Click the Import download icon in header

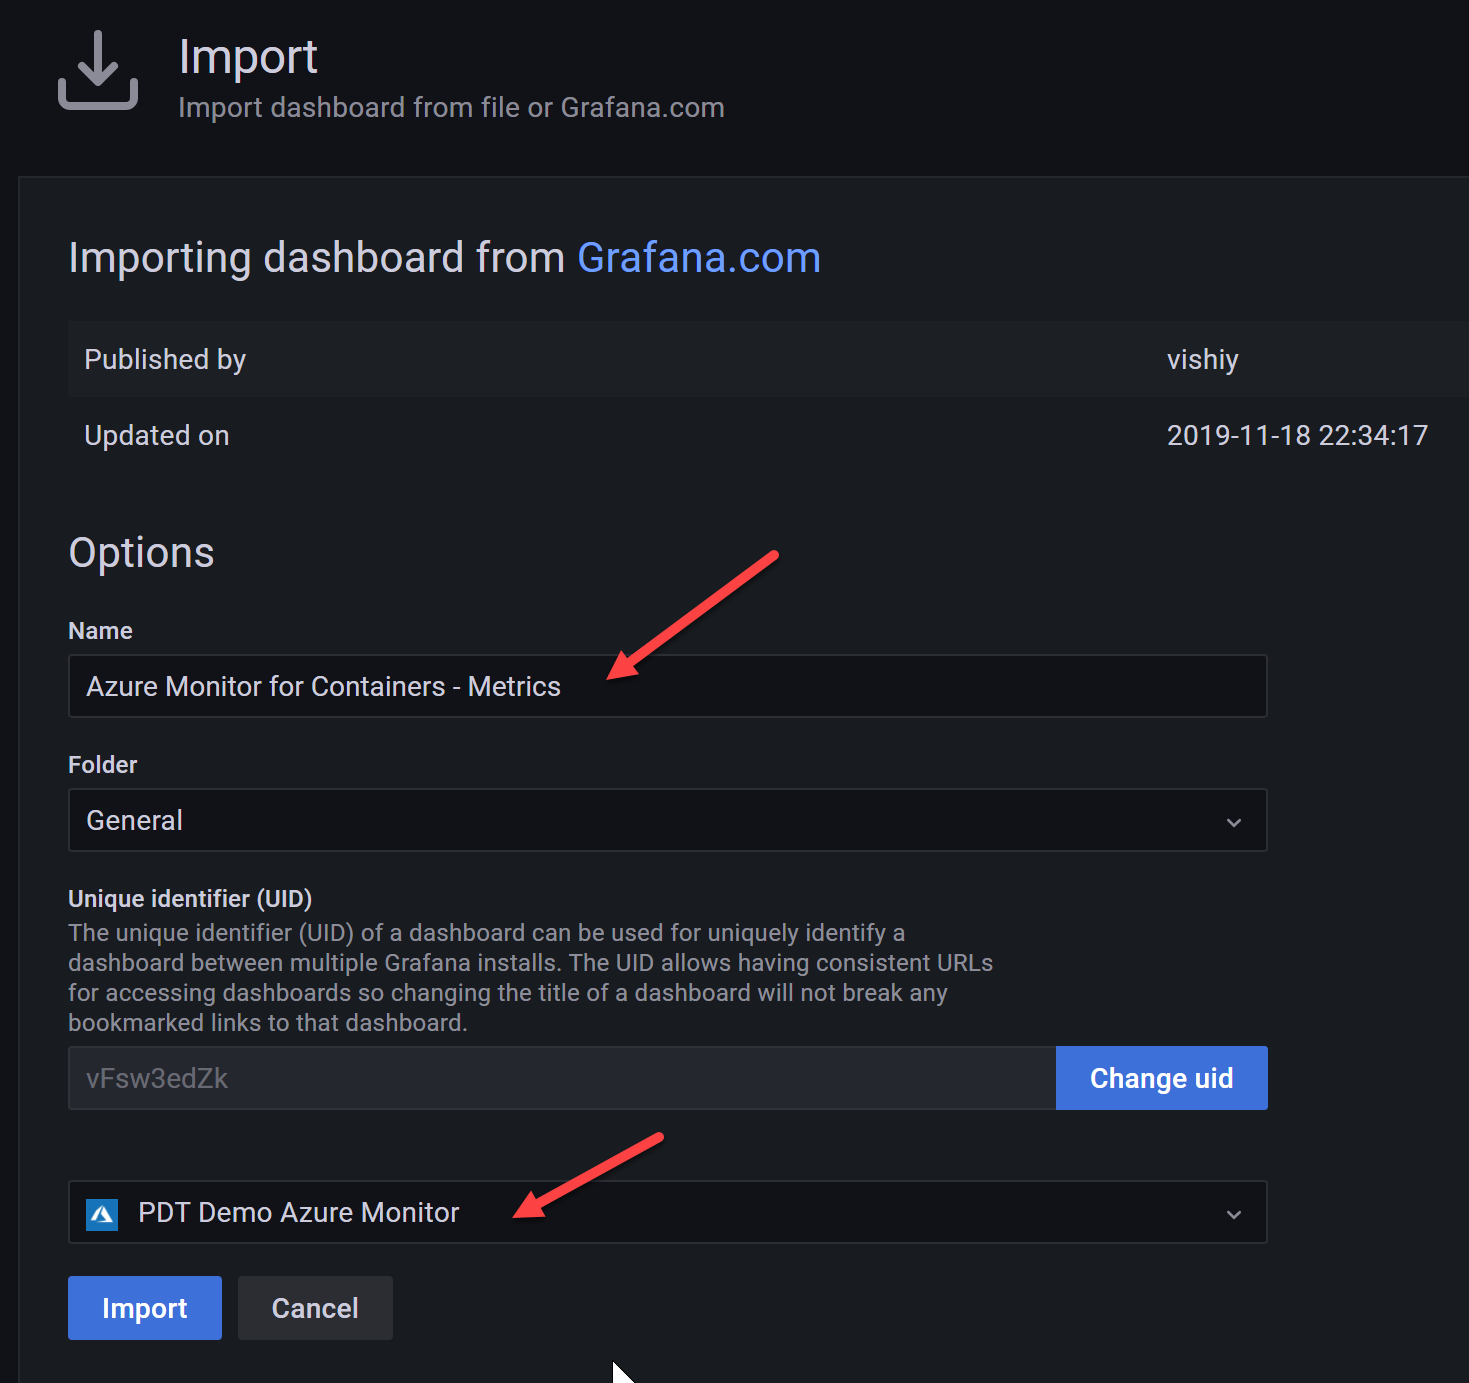98,70
